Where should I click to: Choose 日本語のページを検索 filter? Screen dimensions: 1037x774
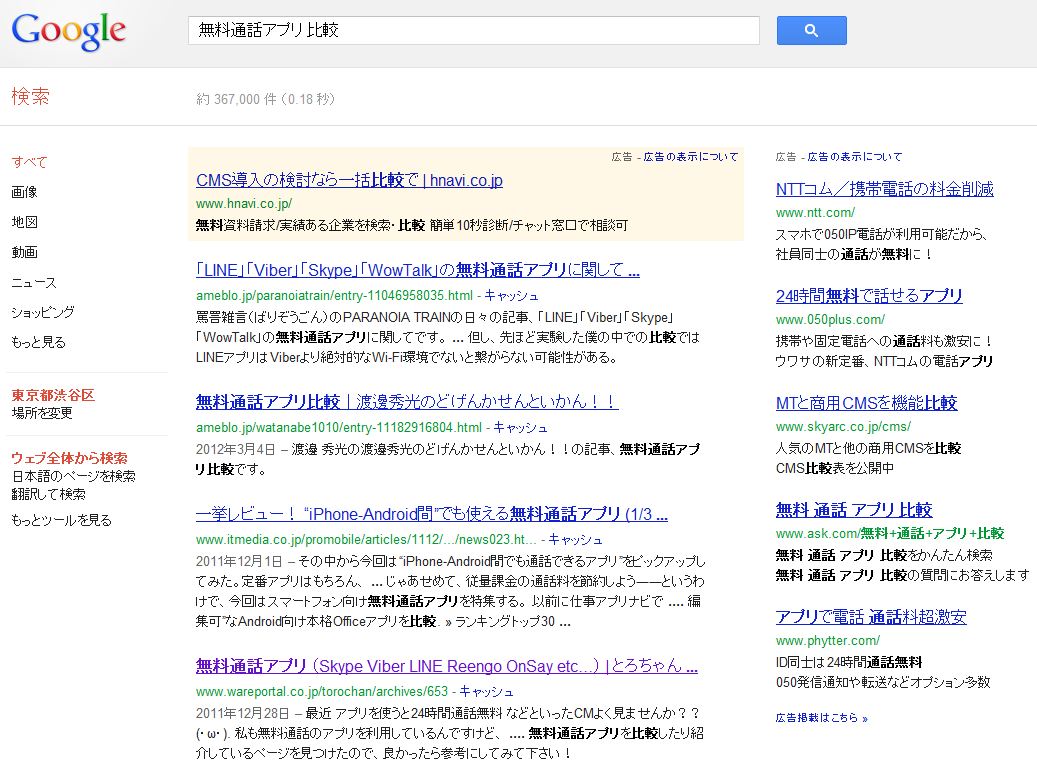pos(73,476)
